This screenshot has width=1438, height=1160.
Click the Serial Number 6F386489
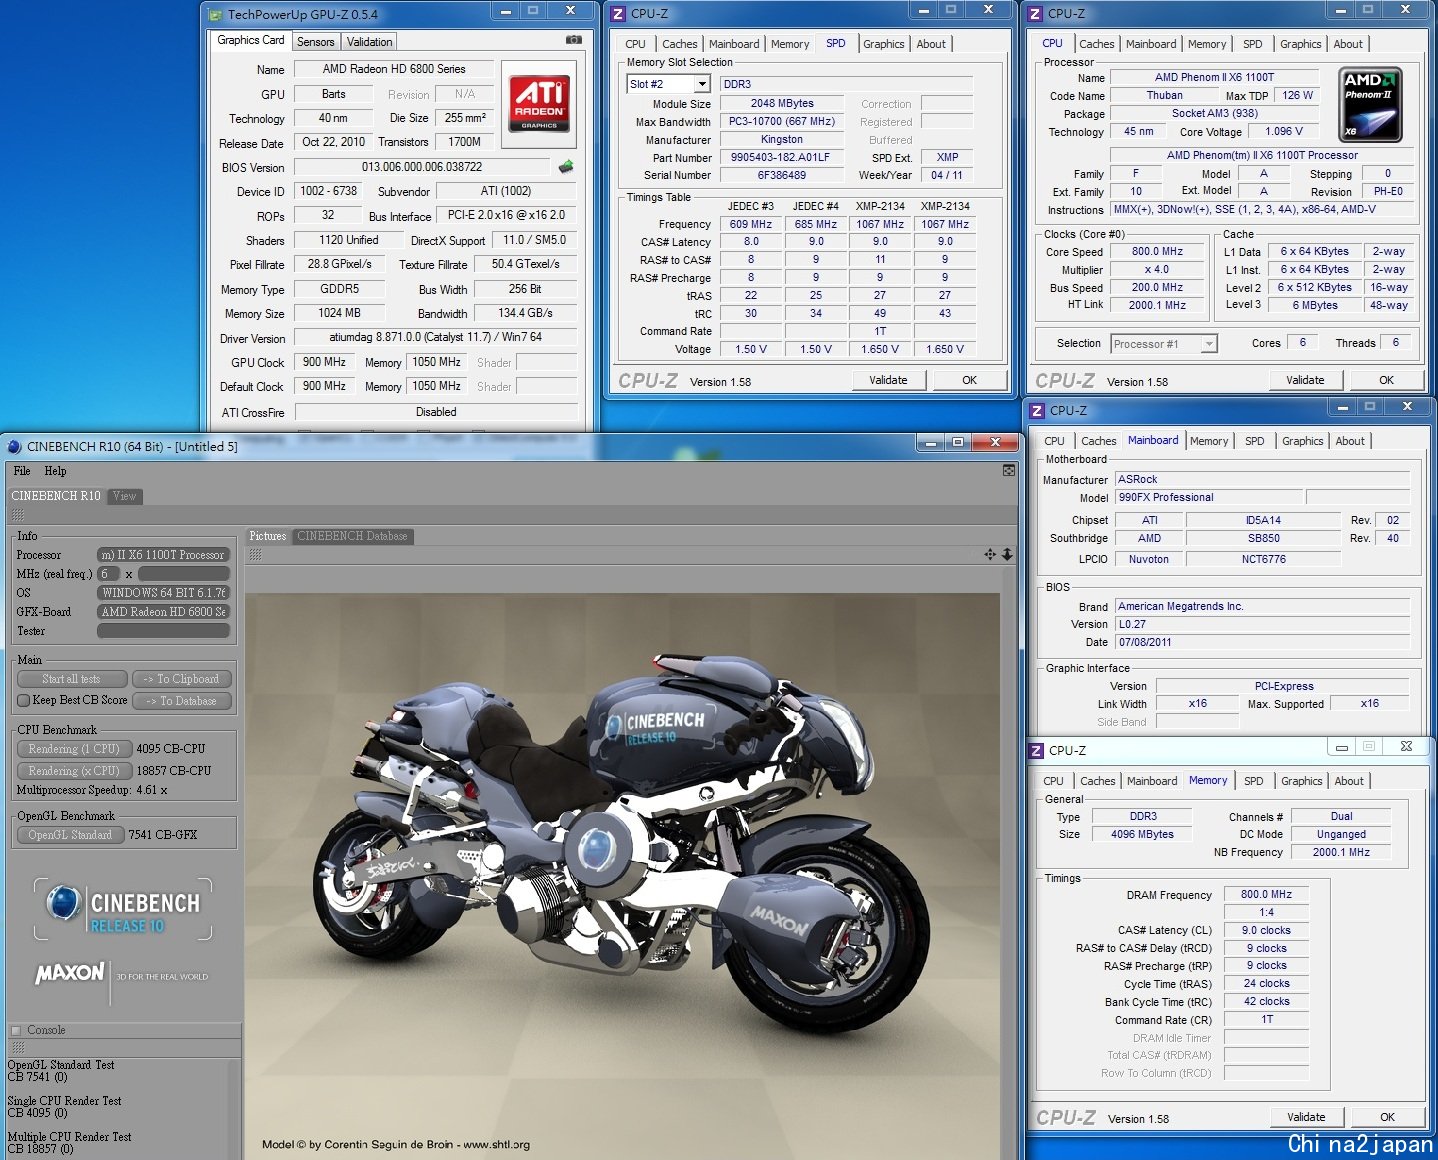click(x=781, y=175)
